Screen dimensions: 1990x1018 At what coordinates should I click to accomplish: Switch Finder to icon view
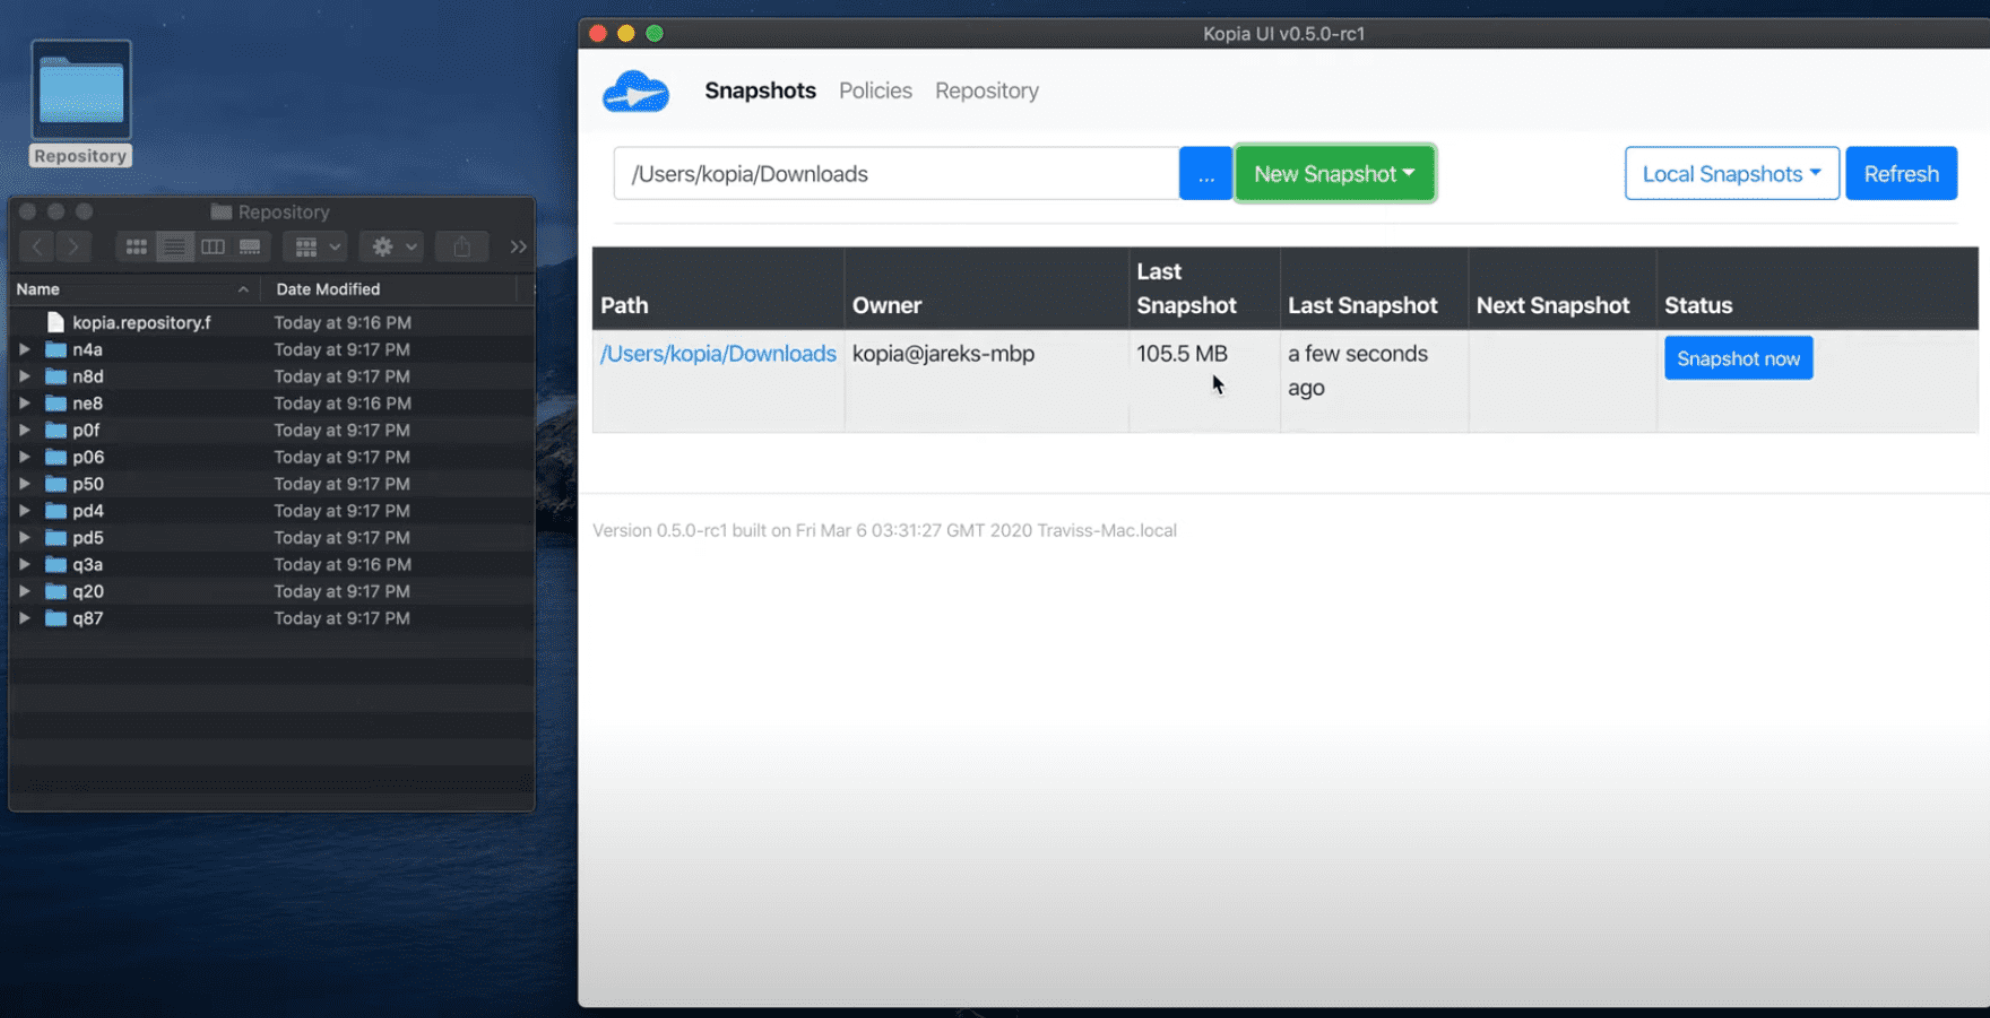pos(136,246)
